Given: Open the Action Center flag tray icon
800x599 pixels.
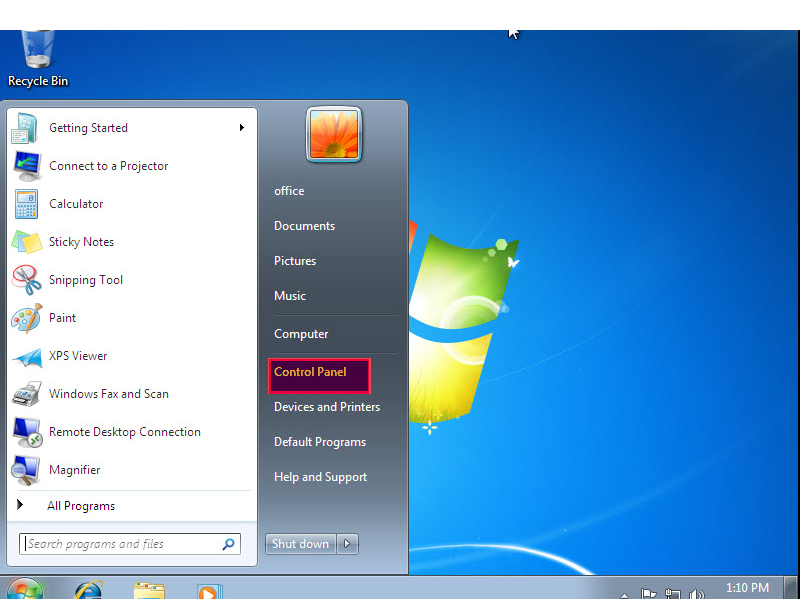Looking at the screenshot, I should pyautogui.click(x=648, y=594).
